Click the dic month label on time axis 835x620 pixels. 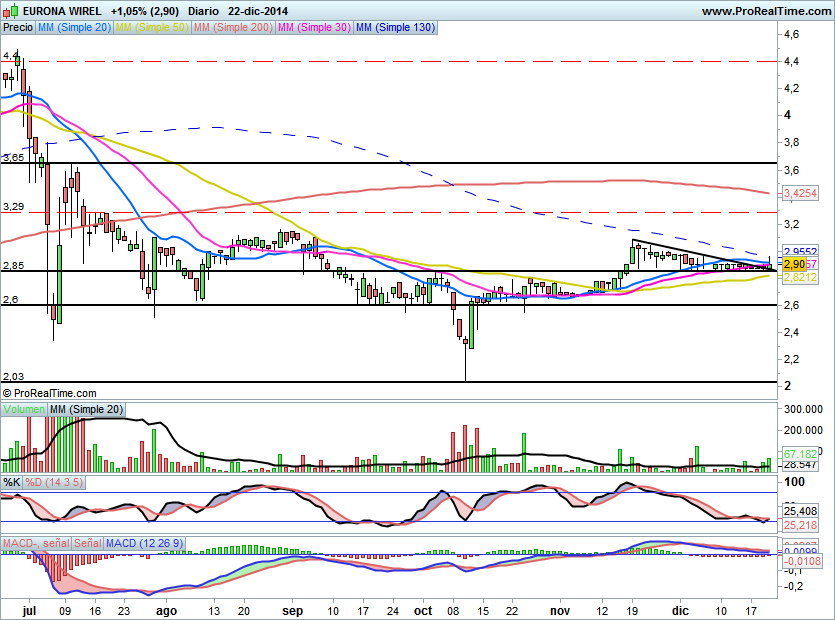point(680,610)
